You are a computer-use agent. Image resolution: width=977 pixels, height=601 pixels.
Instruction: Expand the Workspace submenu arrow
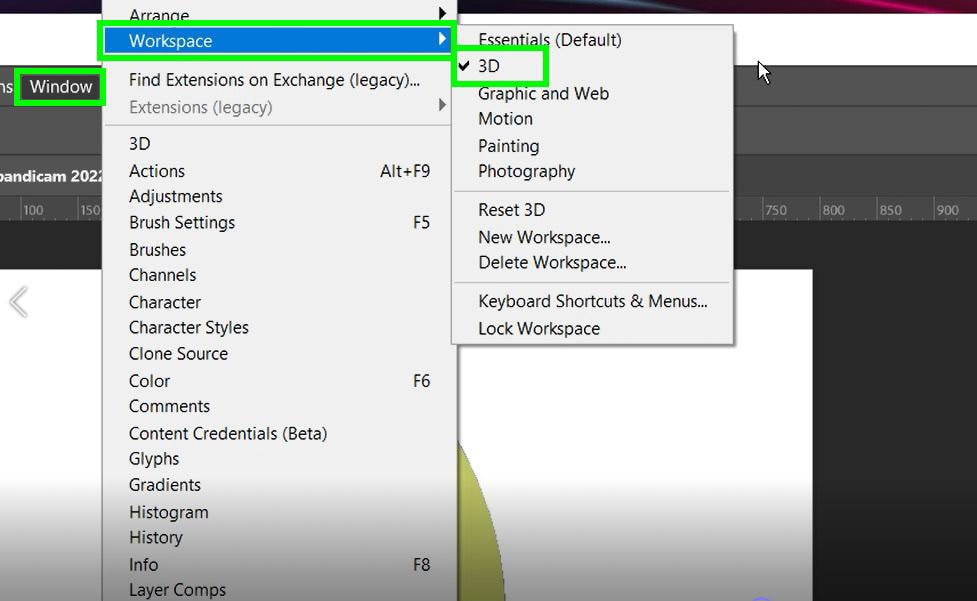pyautogui.click(x=441, y=40)
